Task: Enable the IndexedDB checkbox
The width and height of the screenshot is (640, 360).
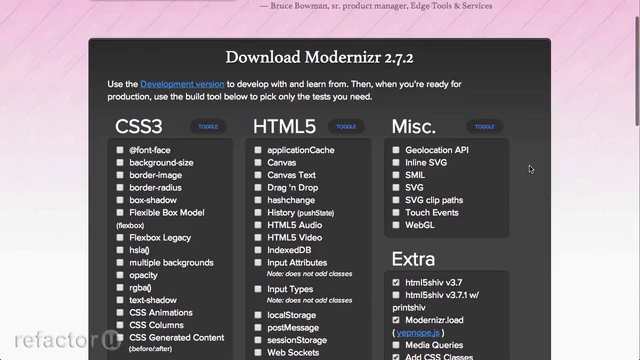Action: pos(258,250)
